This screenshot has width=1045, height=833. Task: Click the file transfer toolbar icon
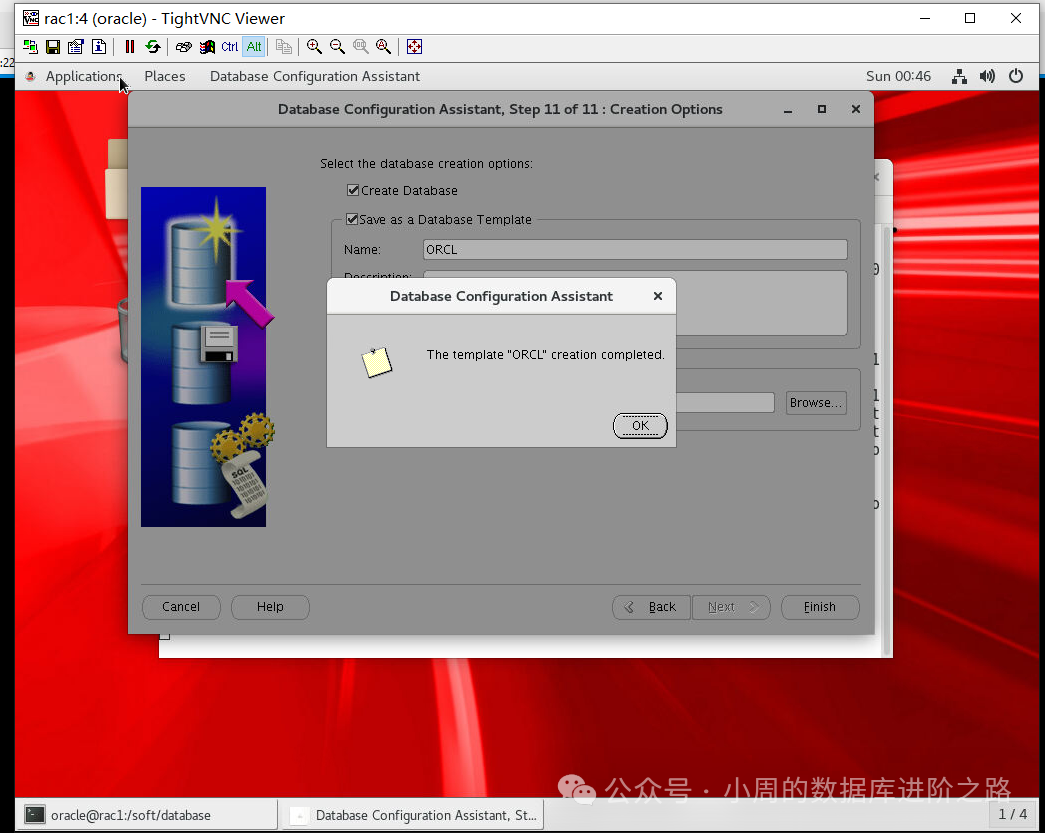284,47
